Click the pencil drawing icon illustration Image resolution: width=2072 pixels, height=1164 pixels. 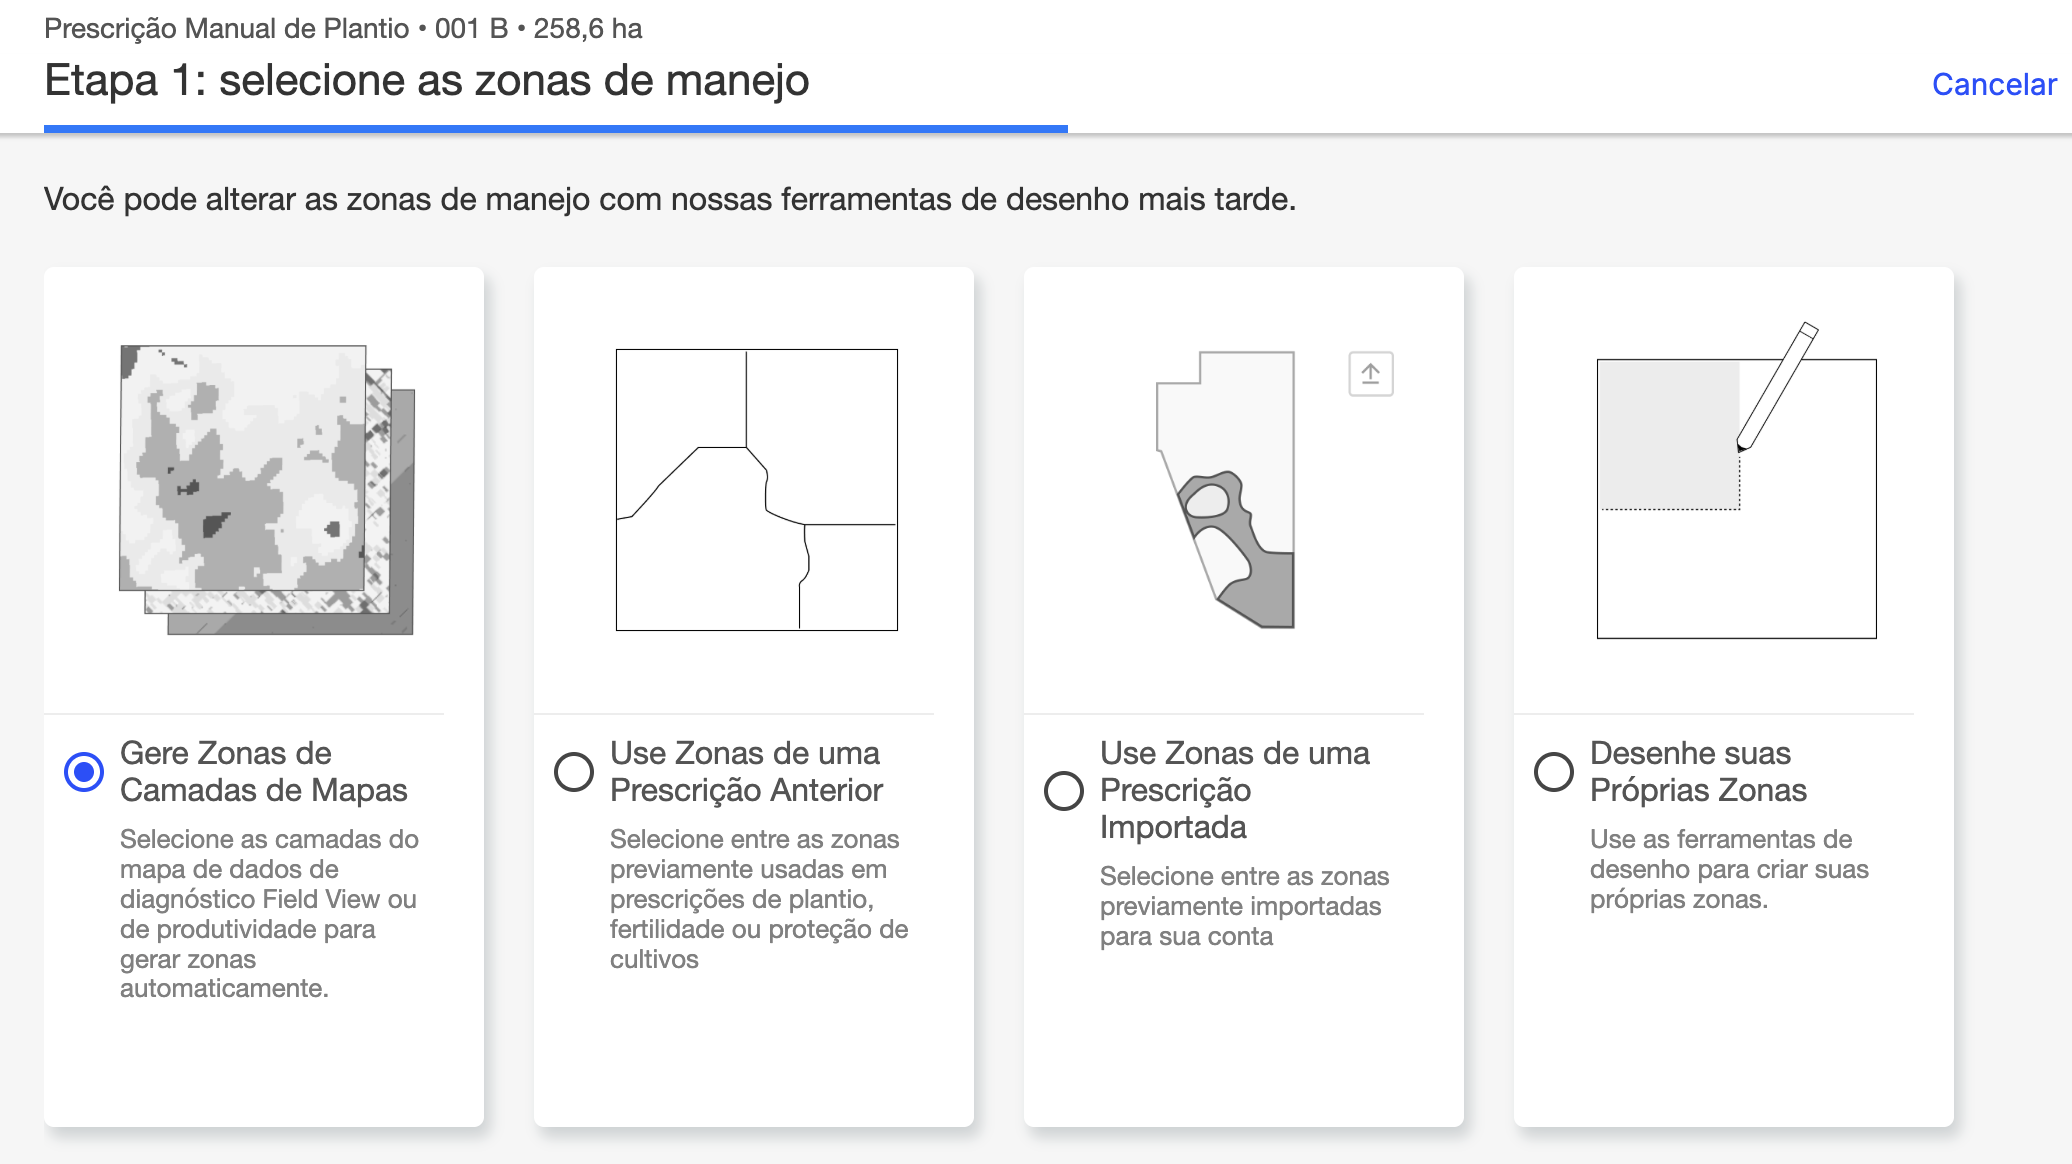[1777, 386]
